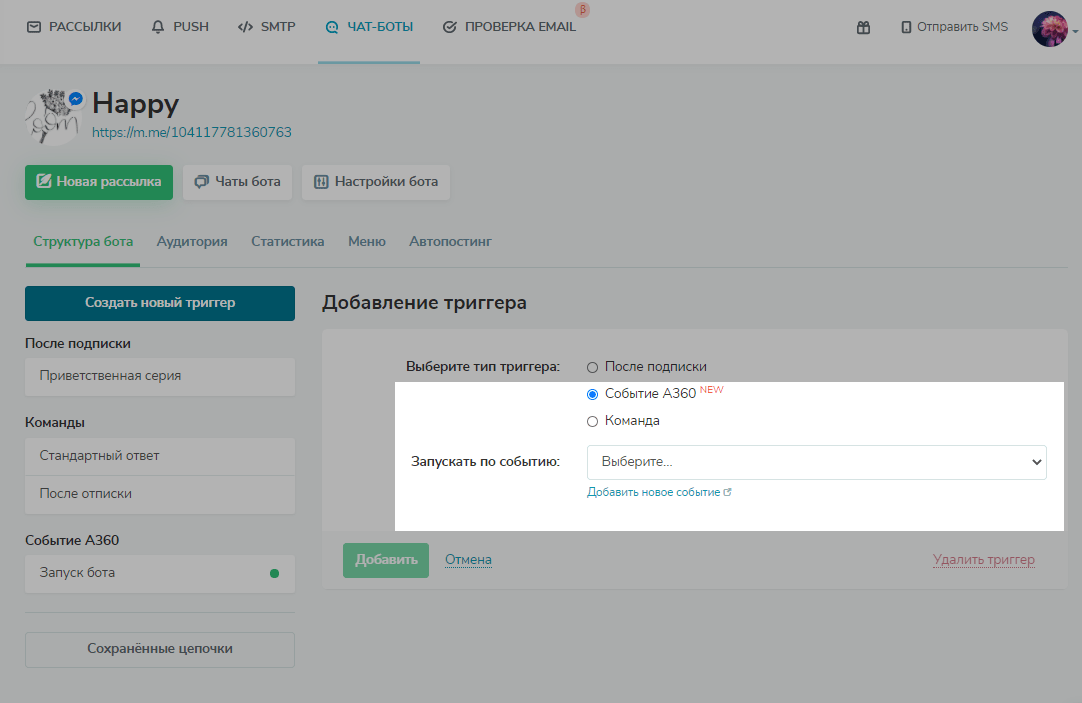Click the Happy bot avatar image

[x=52, y=117]
